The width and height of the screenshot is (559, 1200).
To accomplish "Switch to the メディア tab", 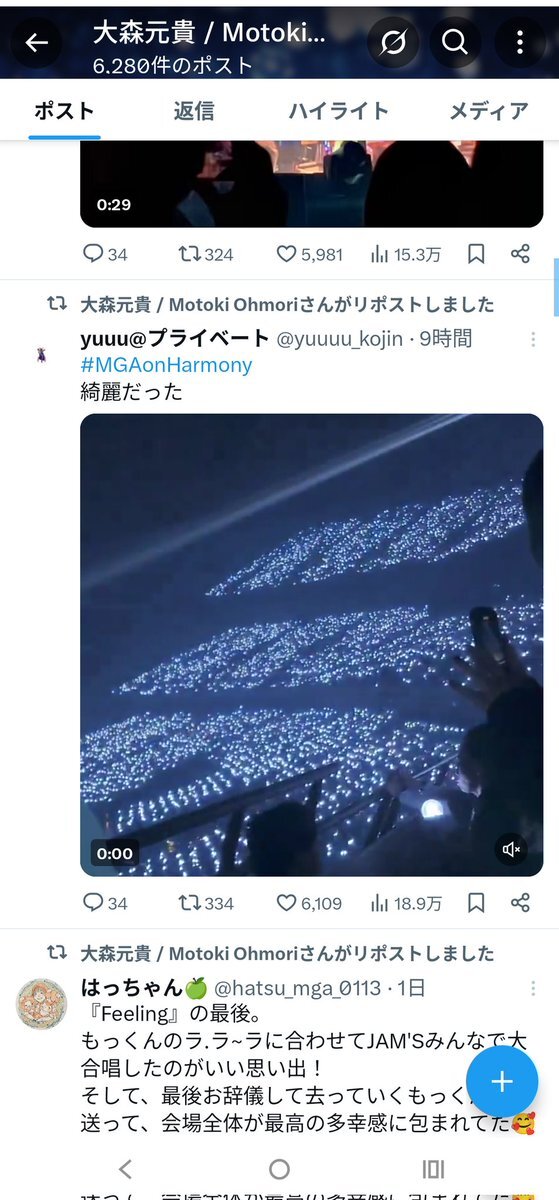I will coord(488,111).
